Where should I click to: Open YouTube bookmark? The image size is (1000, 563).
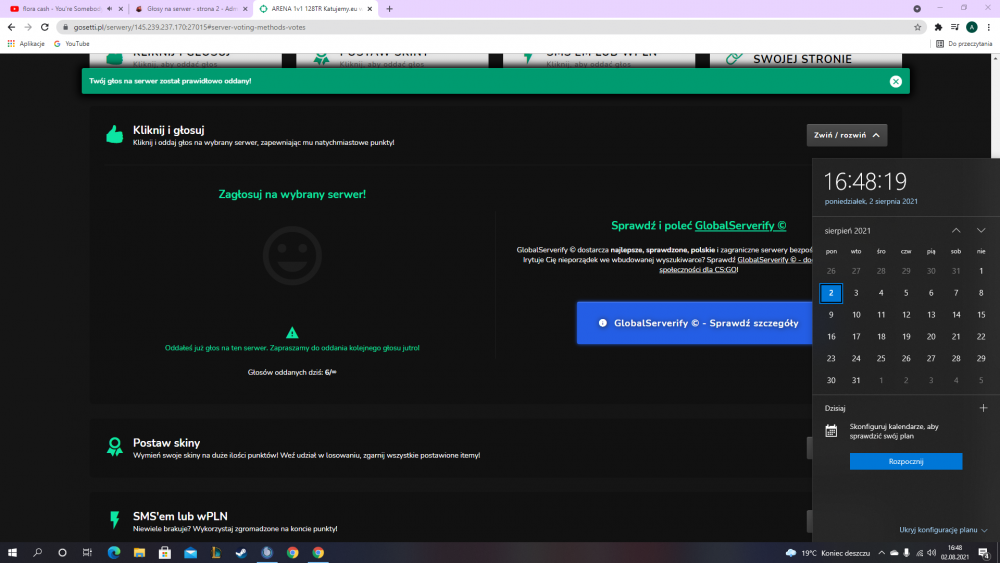(71, 44)
